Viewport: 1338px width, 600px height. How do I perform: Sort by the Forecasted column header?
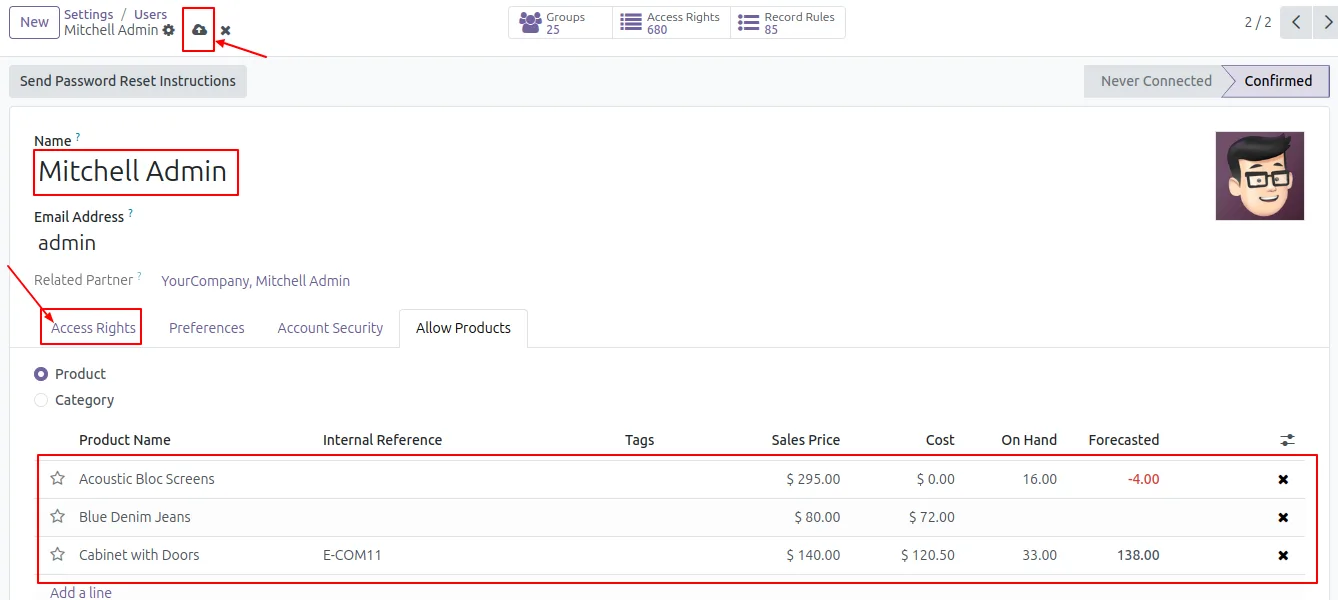1124,440
